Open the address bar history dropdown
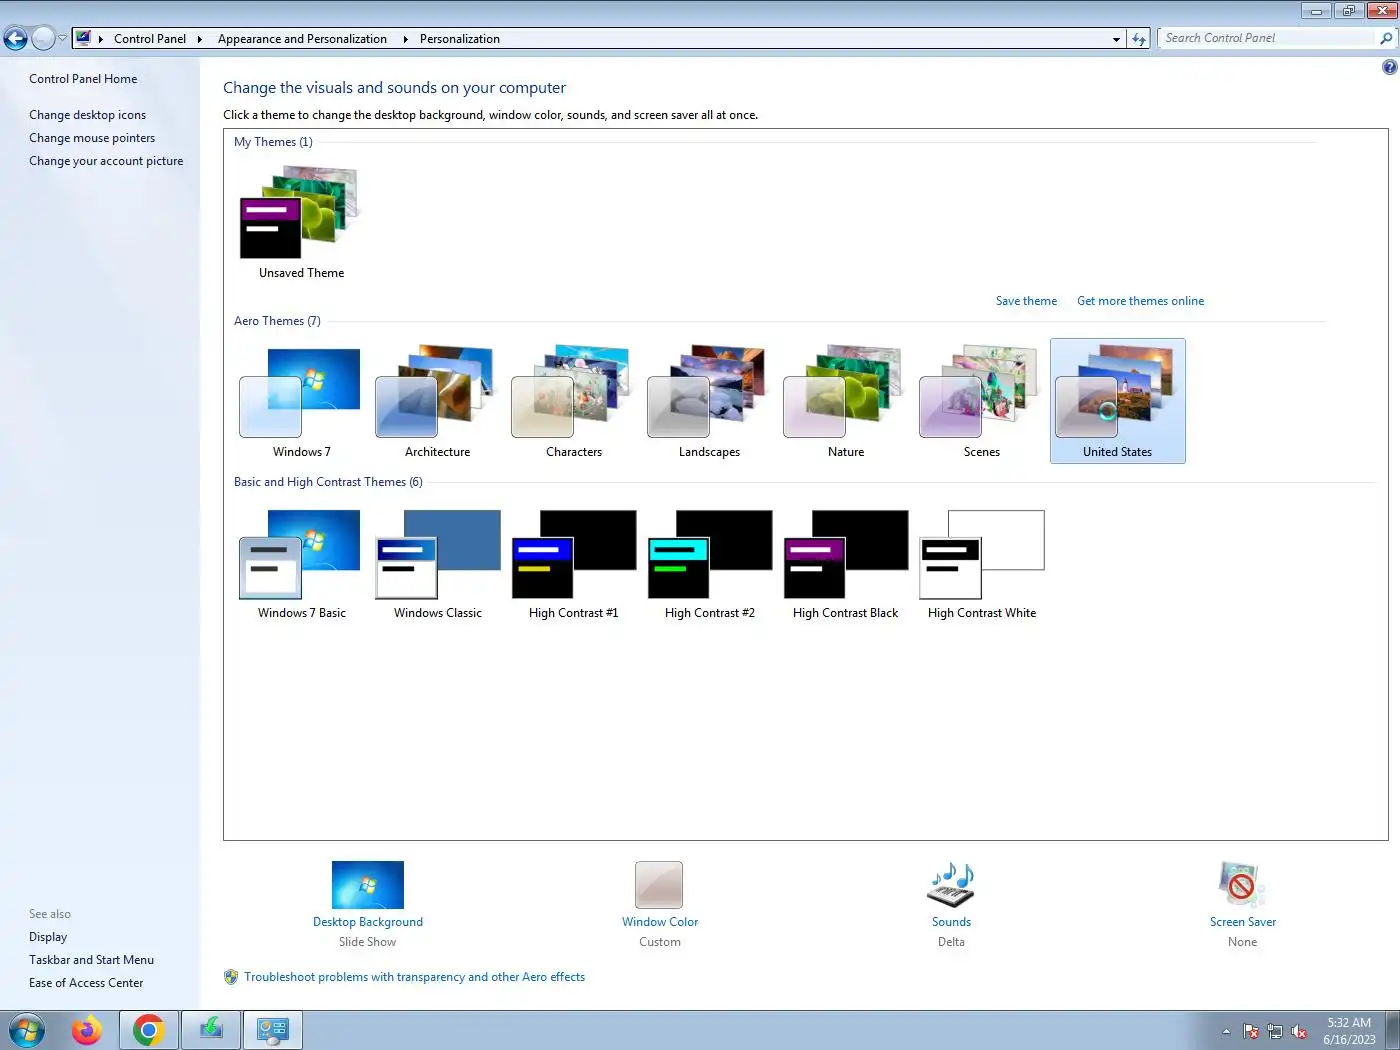 [x=1116, y=39]
